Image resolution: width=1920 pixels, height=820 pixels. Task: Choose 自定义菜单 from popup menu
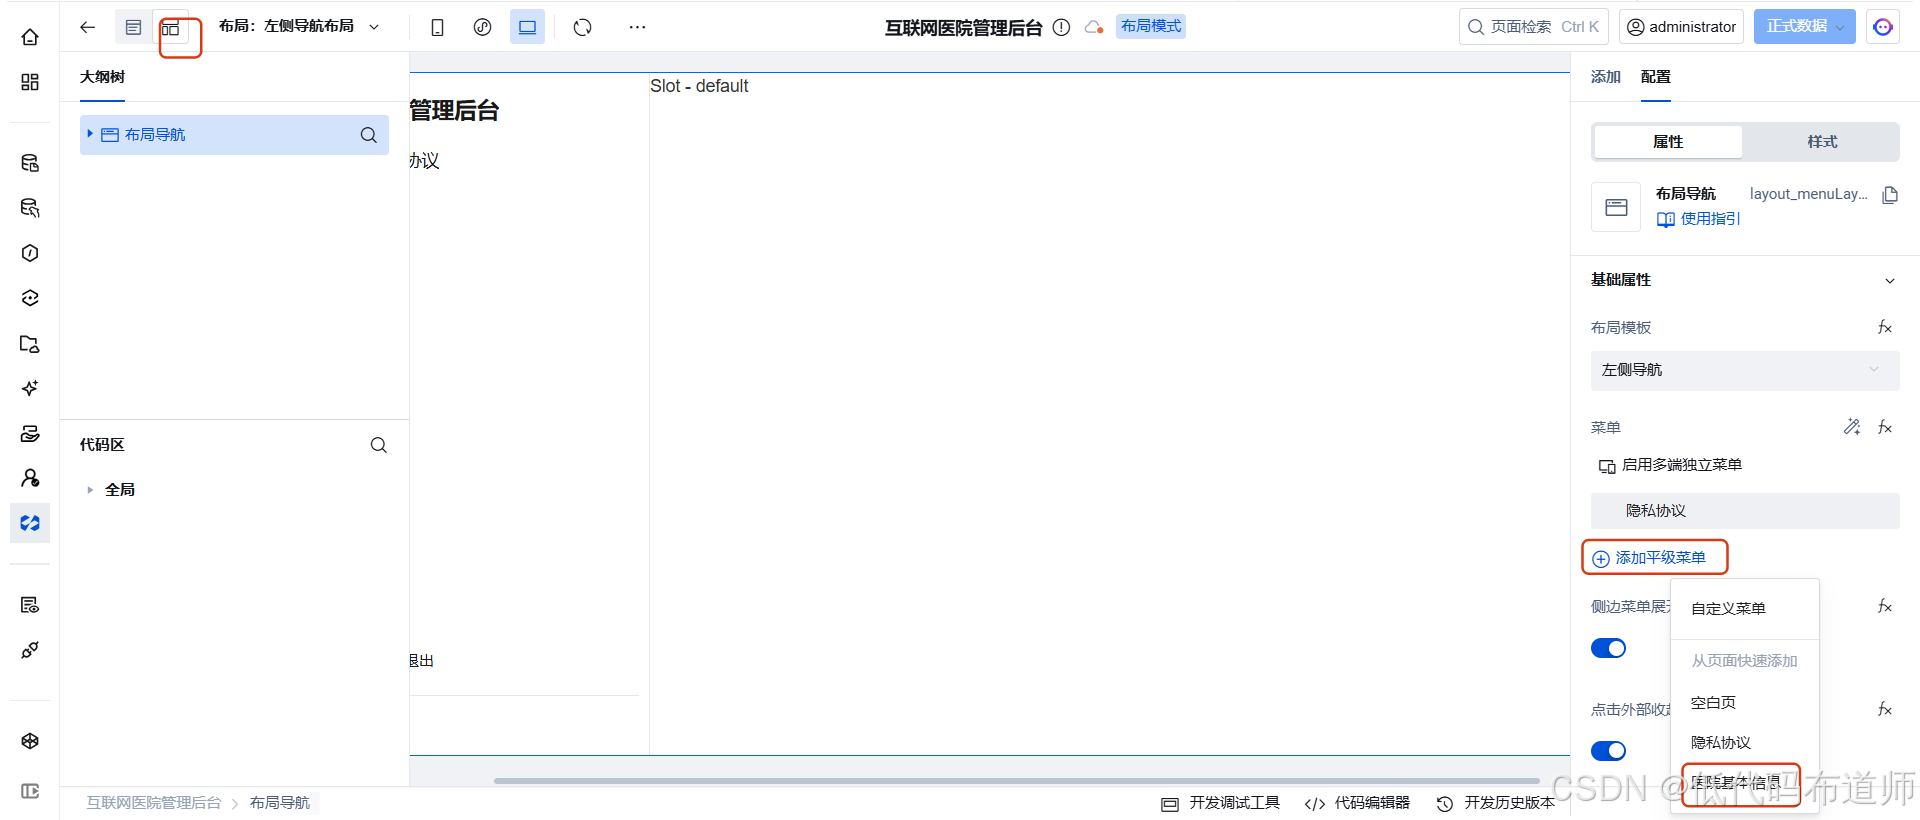pos(1728,609)
